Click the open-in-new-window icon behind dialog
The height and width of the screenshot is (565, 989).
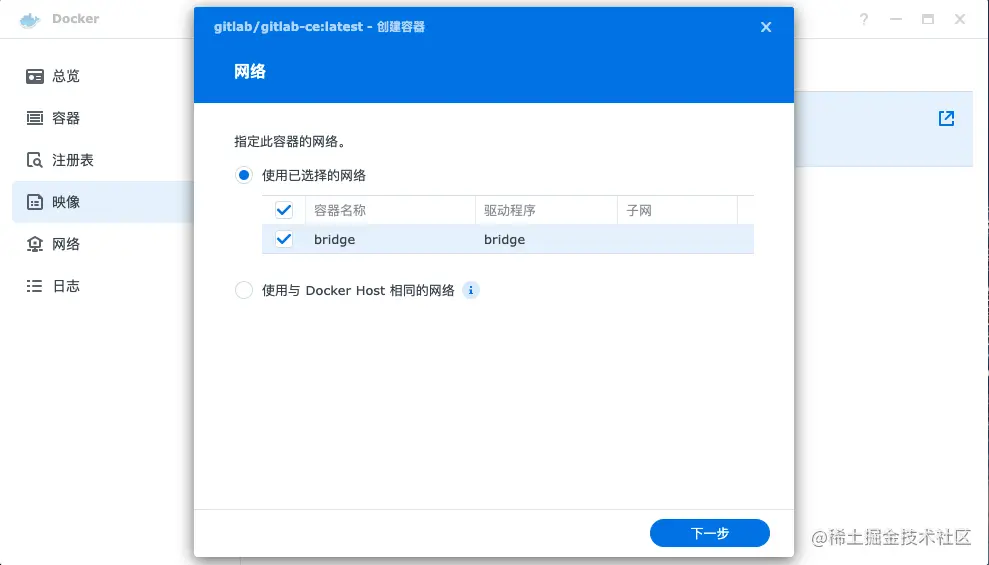946,118
